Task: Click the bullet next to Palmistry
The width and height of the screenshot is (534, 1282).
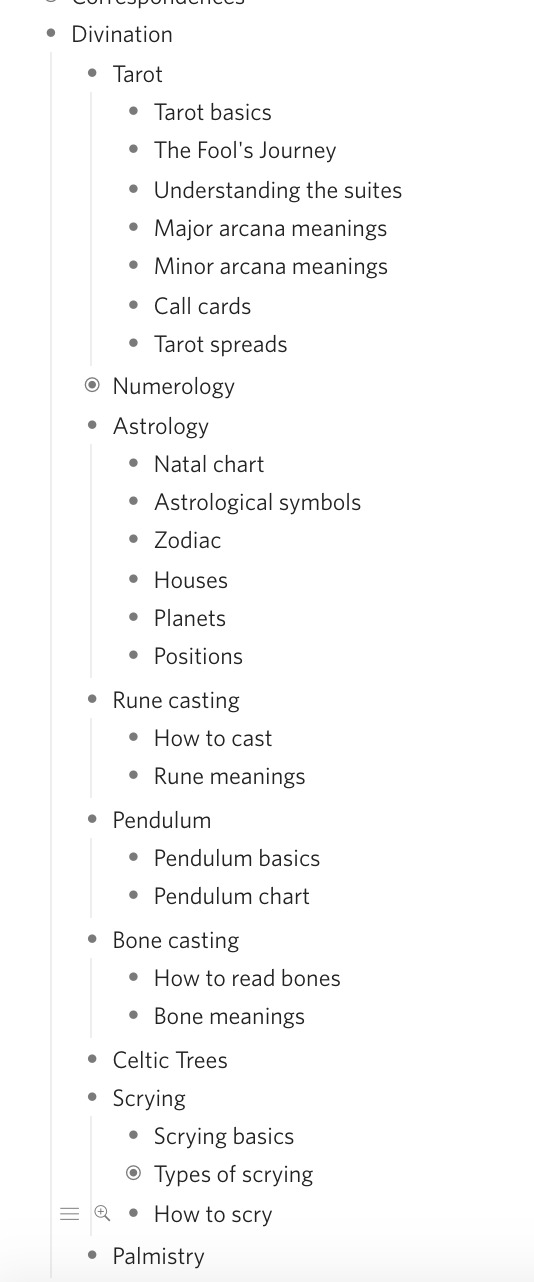Action: (x=93, y=1256)
